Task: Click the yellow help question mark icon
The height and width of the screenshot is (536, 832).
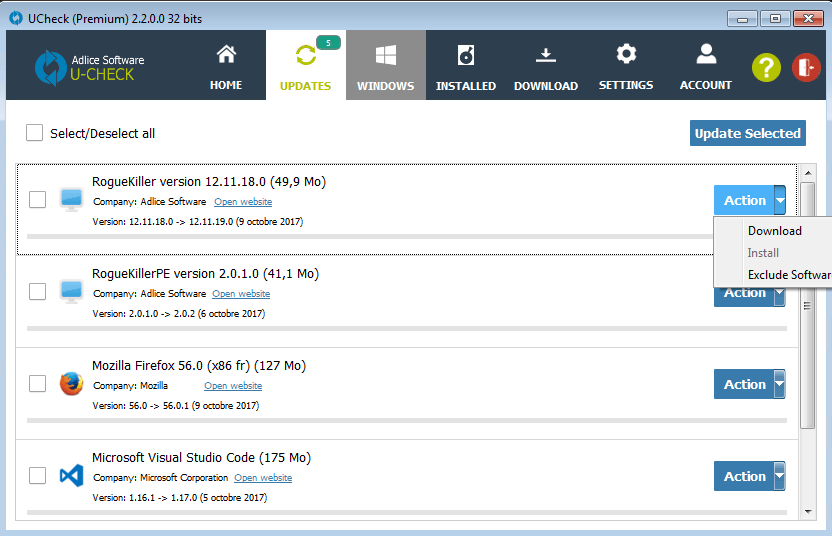Action: coord(766,67)
